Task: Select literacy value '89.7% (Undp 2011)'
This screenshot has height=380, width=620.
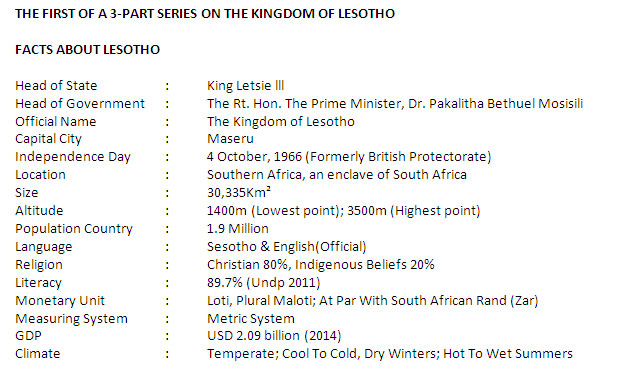Action: point(264,282)
